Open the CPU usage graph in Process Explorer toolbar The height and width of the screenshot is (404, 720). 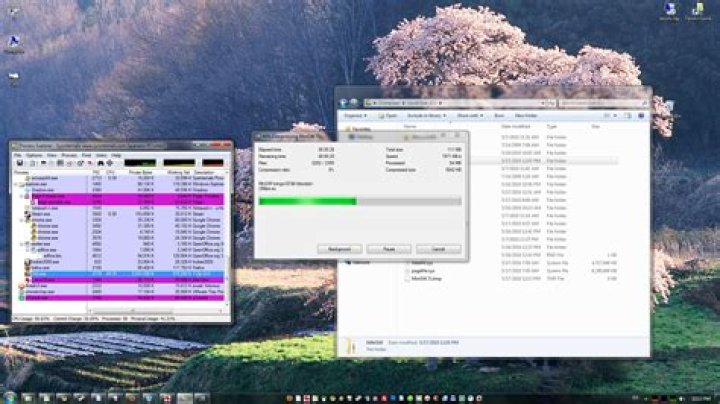[140, 163]
